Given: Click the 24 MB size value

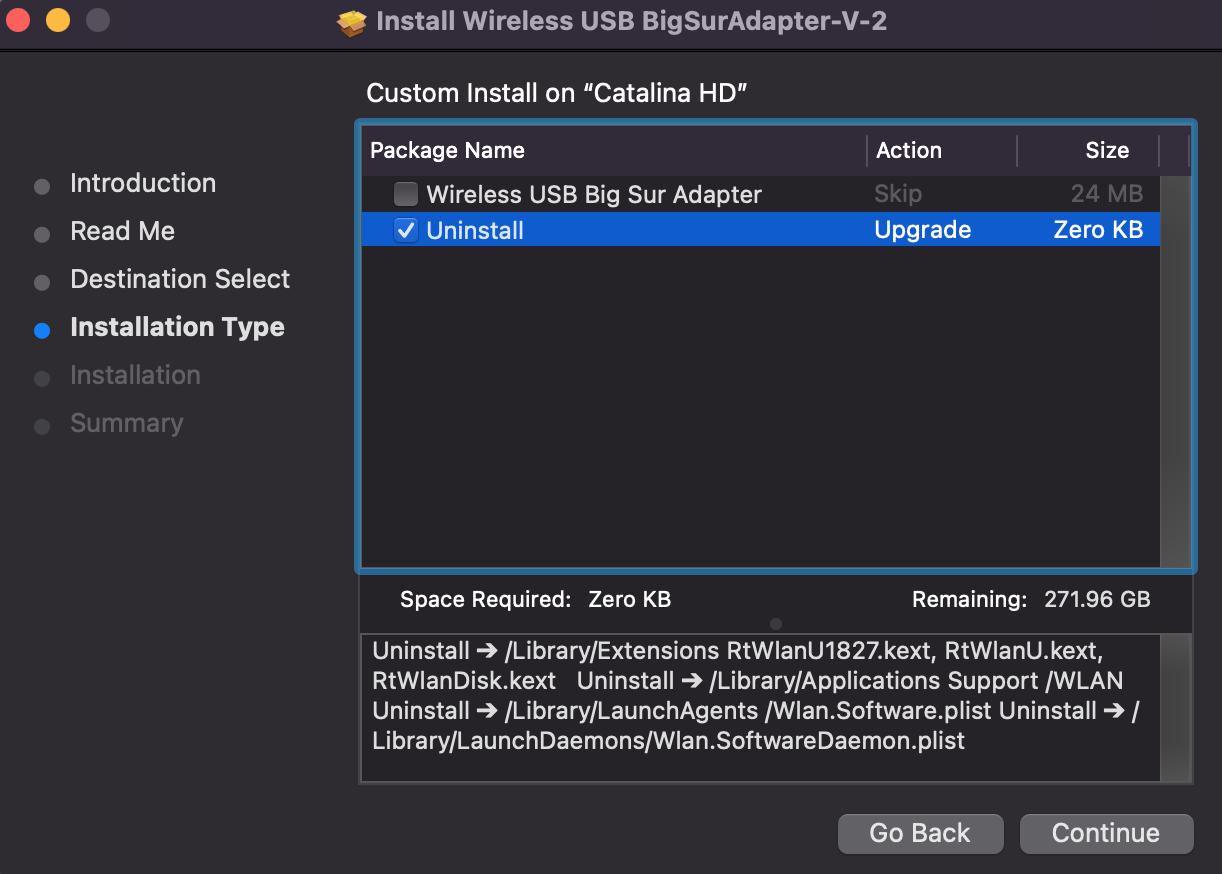Looking at the screenshot, I should pos(1107,194).
